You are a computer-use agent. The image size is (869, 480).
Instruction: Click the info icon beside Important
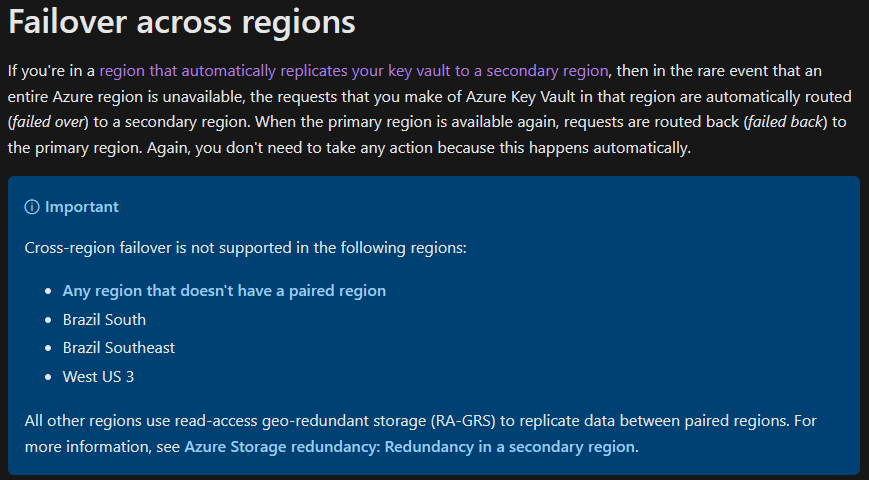pyautogui.click(x=32, y=207)
